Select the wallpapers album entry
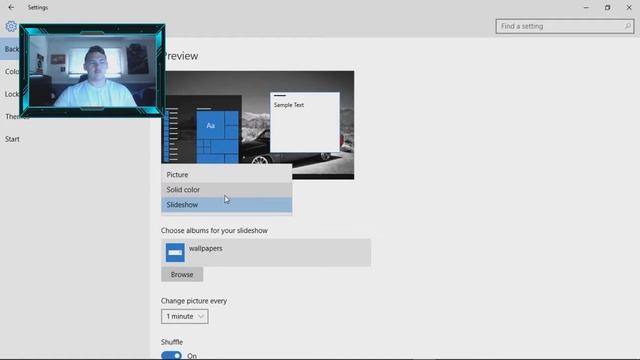640x360 pixels. coord(266,253)
